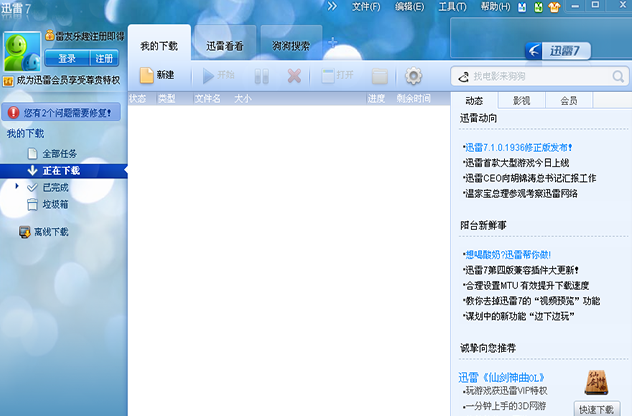Click the search magnifier icon

click(618, 76)
